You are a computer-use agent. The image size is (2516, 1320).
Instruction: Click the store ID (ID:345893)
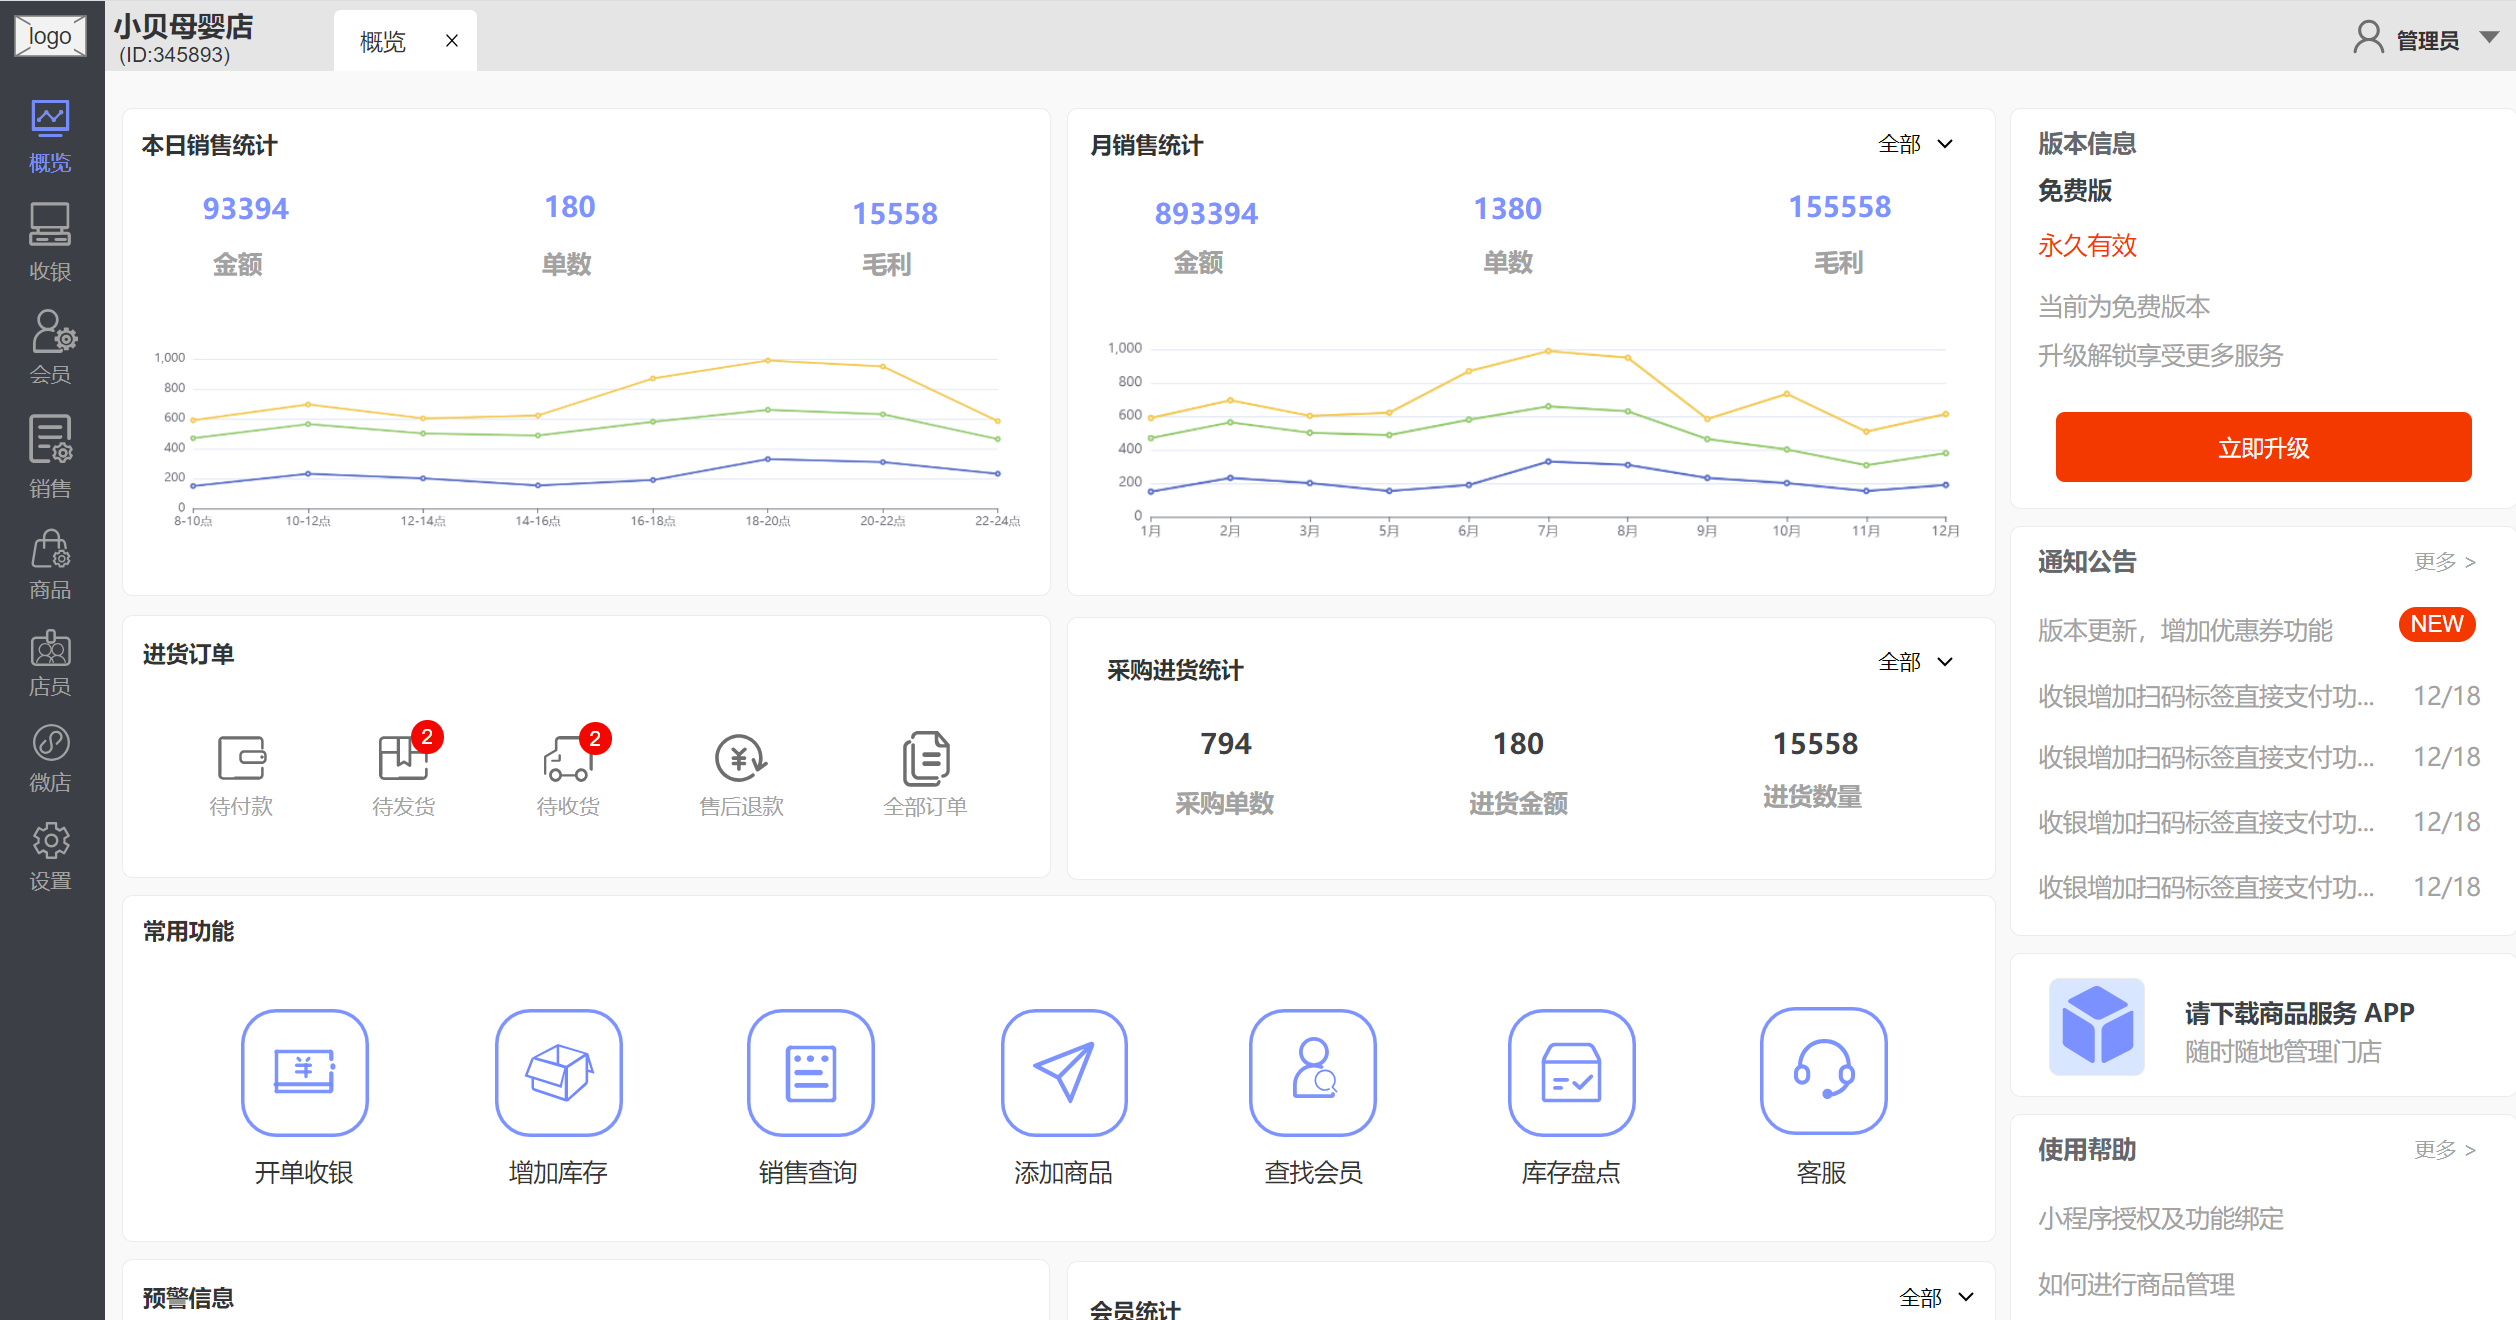[x=174, y=55]
